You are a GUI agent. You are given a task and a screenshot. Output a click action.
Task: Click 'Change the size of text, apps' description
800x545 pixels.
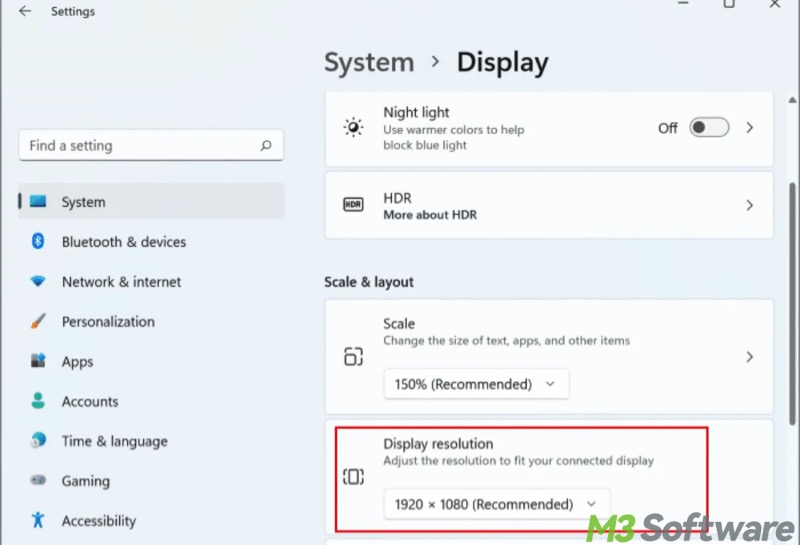click(x=506, y=340)
